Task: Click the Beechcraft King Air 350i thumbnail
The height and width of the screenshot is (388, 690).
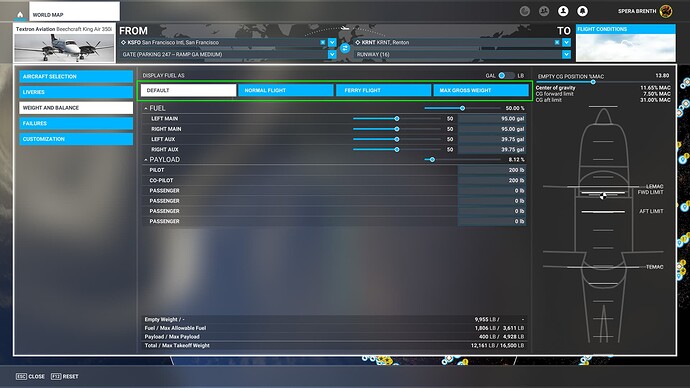Action: (x=64, y=43)
